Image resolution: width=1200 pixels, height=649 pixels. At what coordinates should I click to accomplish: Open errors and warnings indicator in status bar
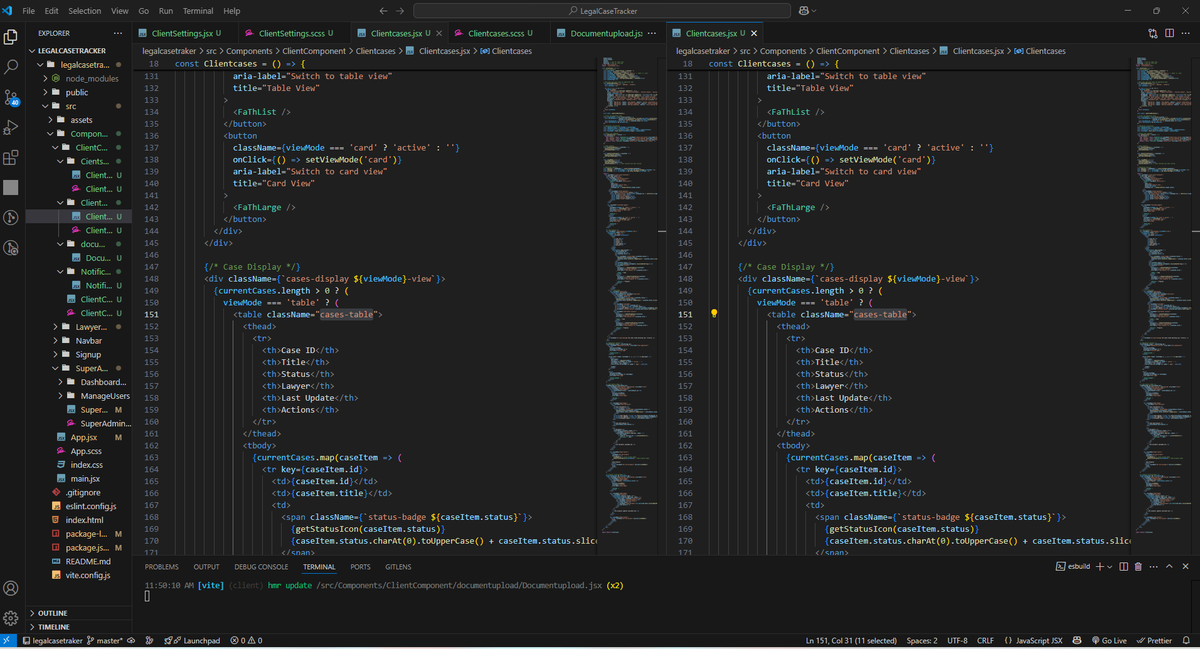tap(247, 640)
